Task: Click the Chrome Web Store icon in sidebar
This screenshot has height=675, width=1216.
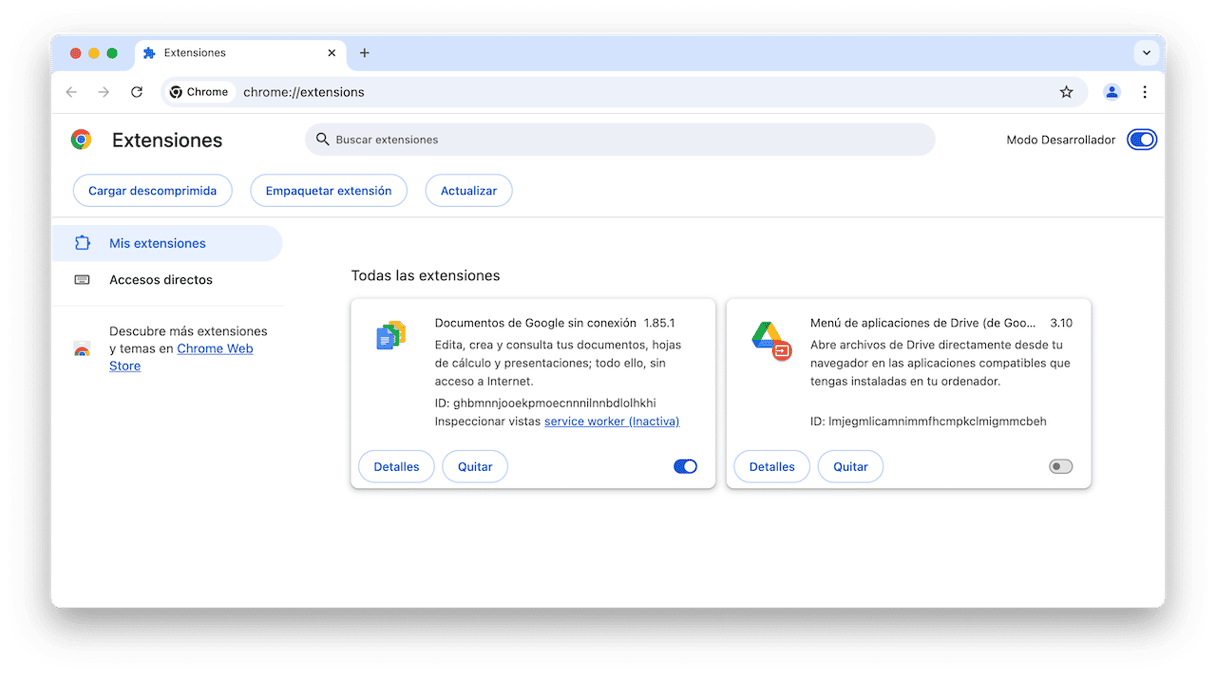Action: 82,349
